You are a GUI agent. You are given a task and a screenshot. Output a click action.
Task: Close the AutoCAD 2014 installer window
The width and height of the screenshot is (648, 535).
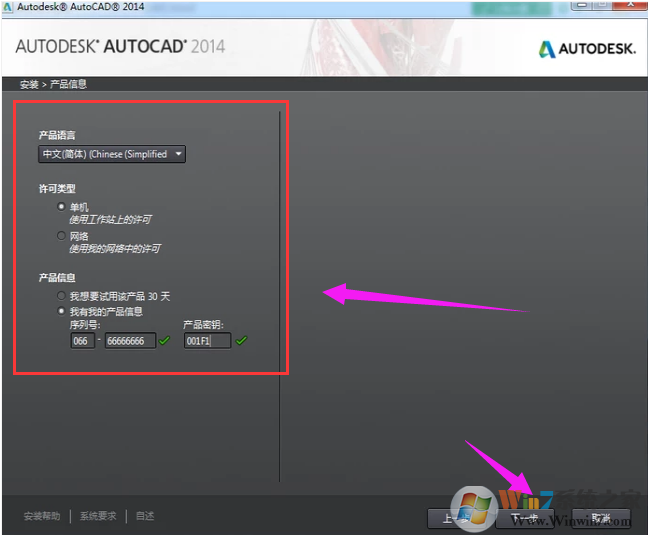[x=630, y=5]
